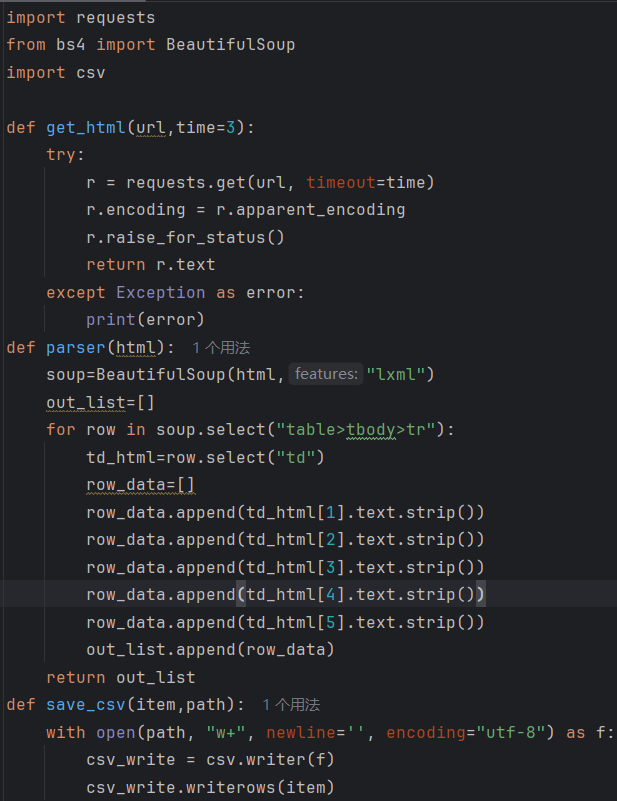Screen dimensions: 617x801
Task: Click the r.raise_for_status() call
Action: pos(185,238)
